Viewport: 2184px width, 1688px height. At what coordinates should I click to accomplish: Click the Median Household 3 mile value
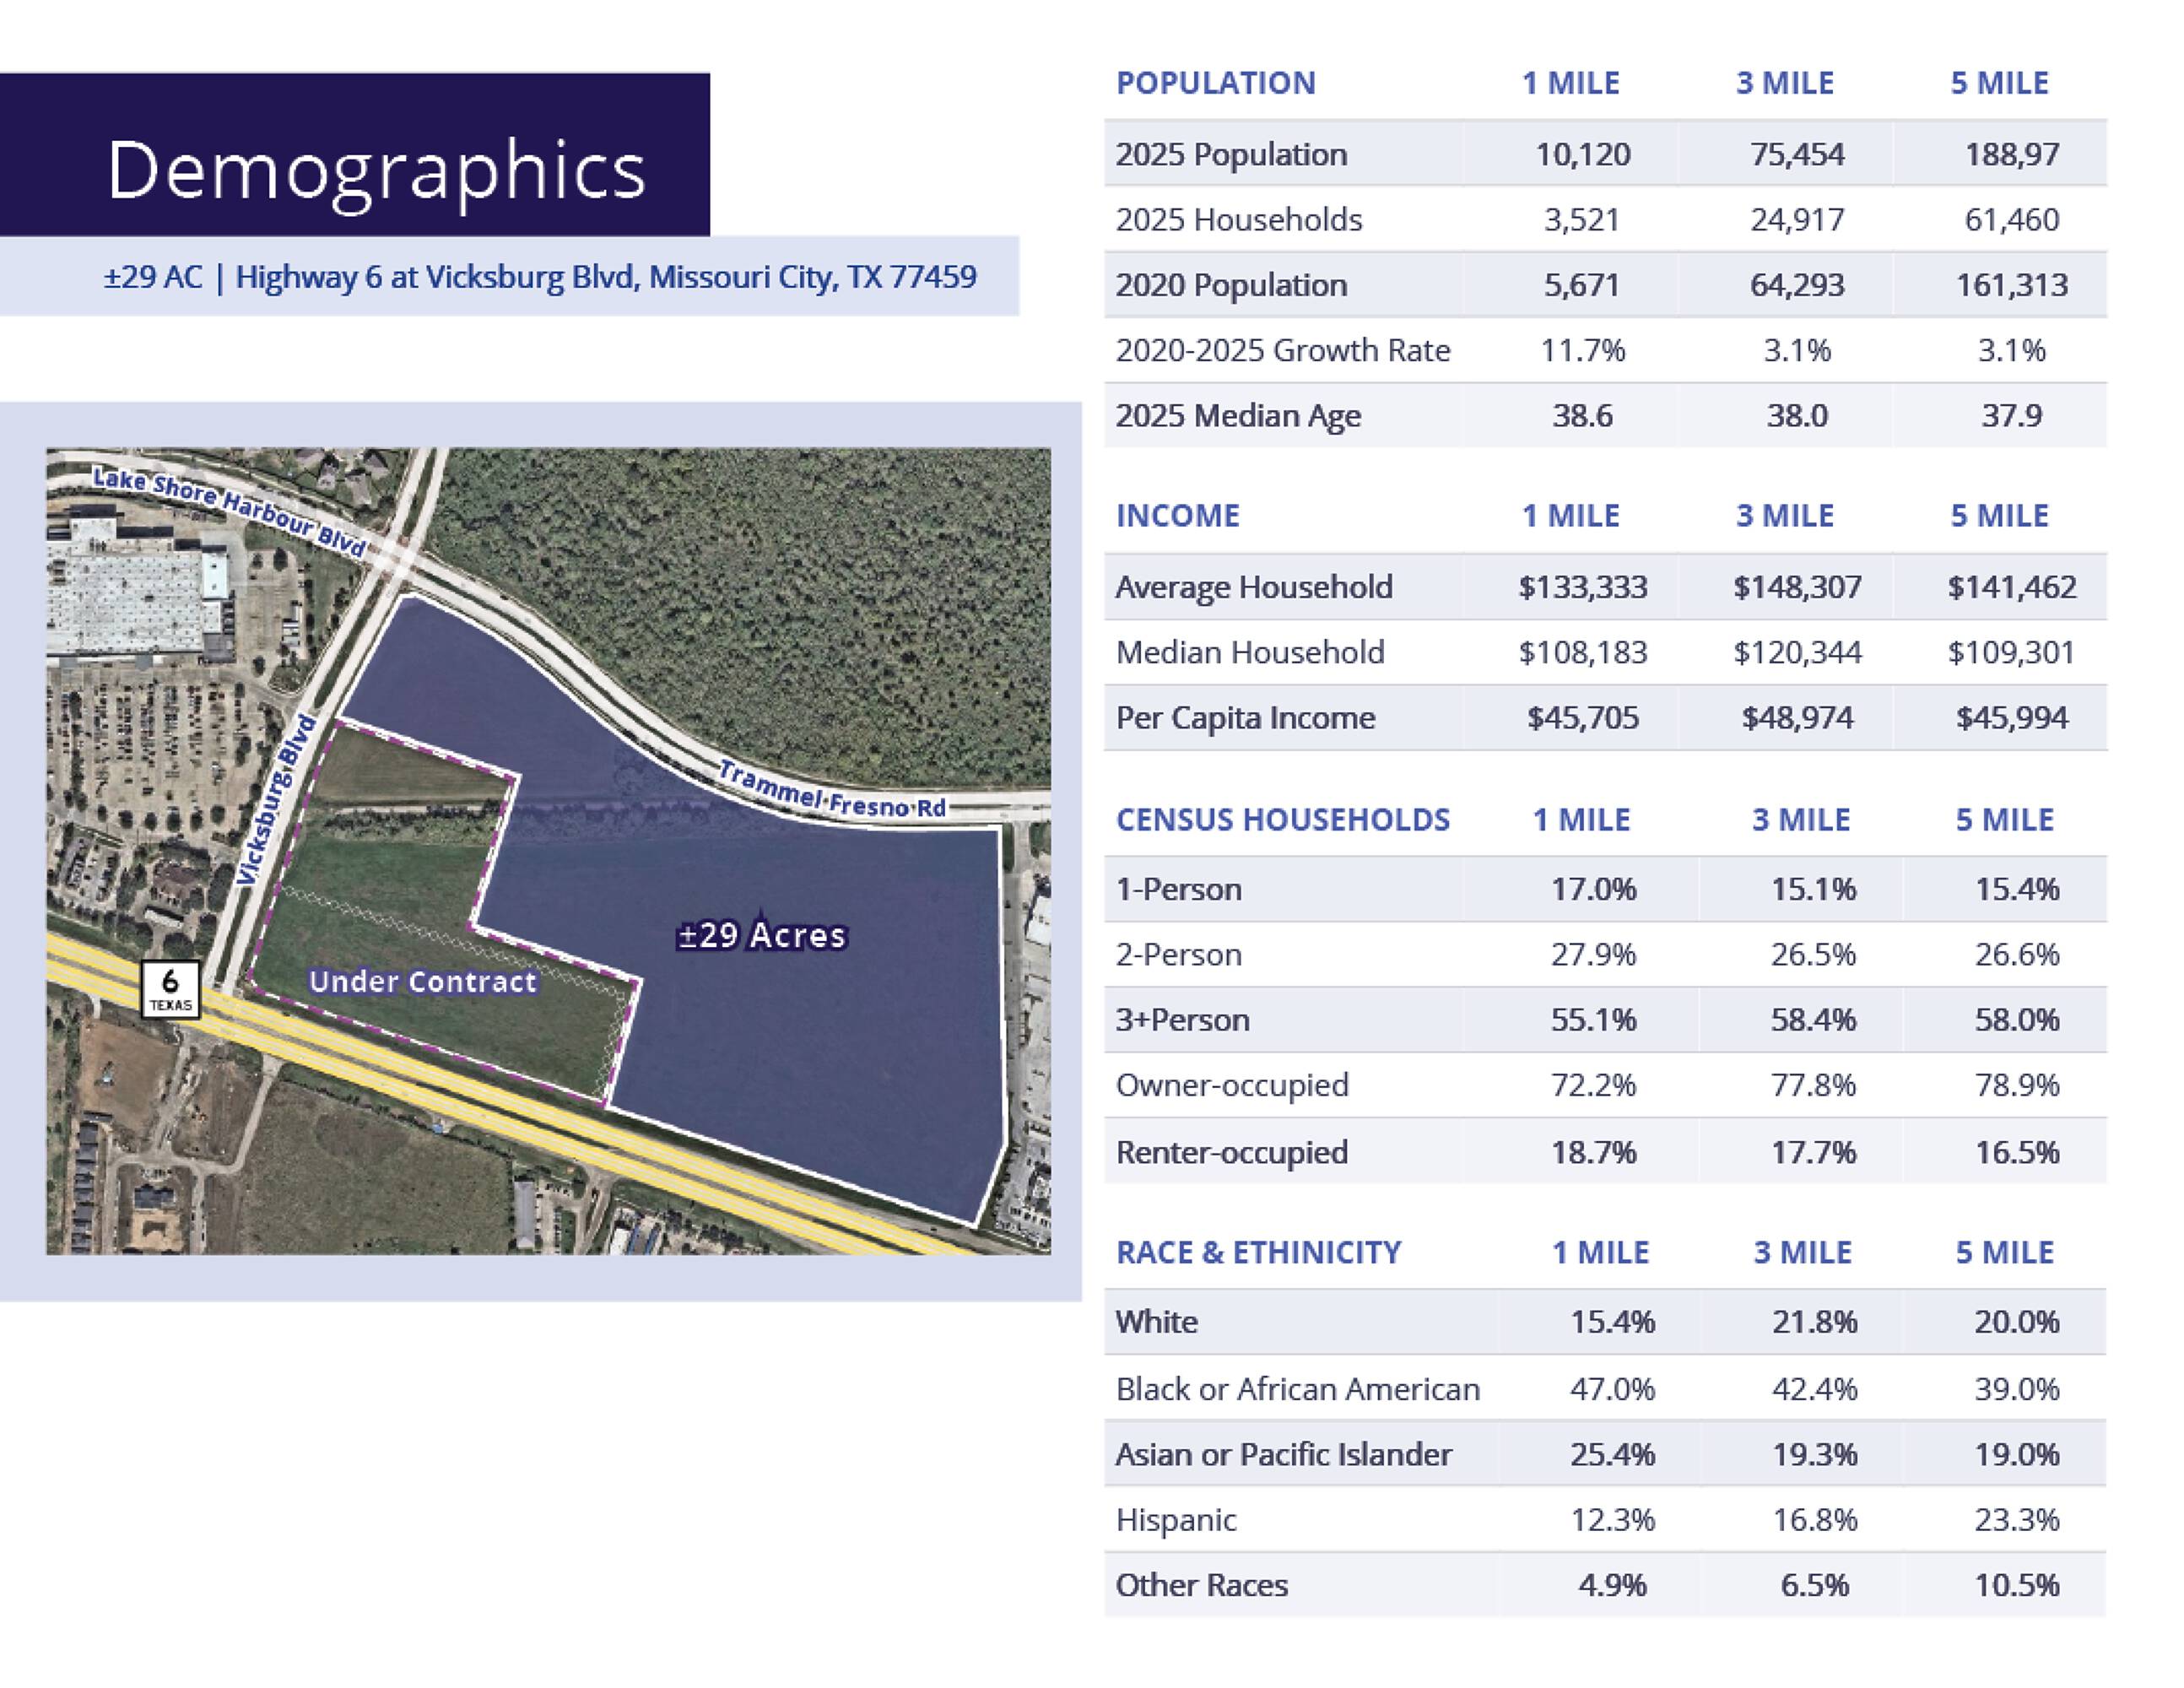(x=1797, y=652)
